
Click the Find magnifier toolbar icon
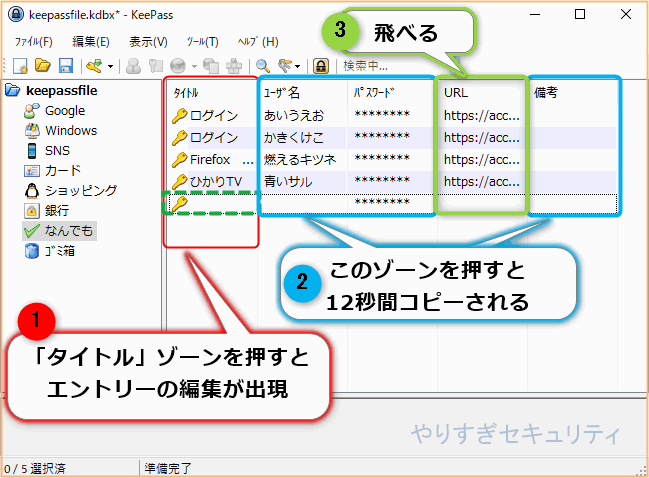point(263,65)
